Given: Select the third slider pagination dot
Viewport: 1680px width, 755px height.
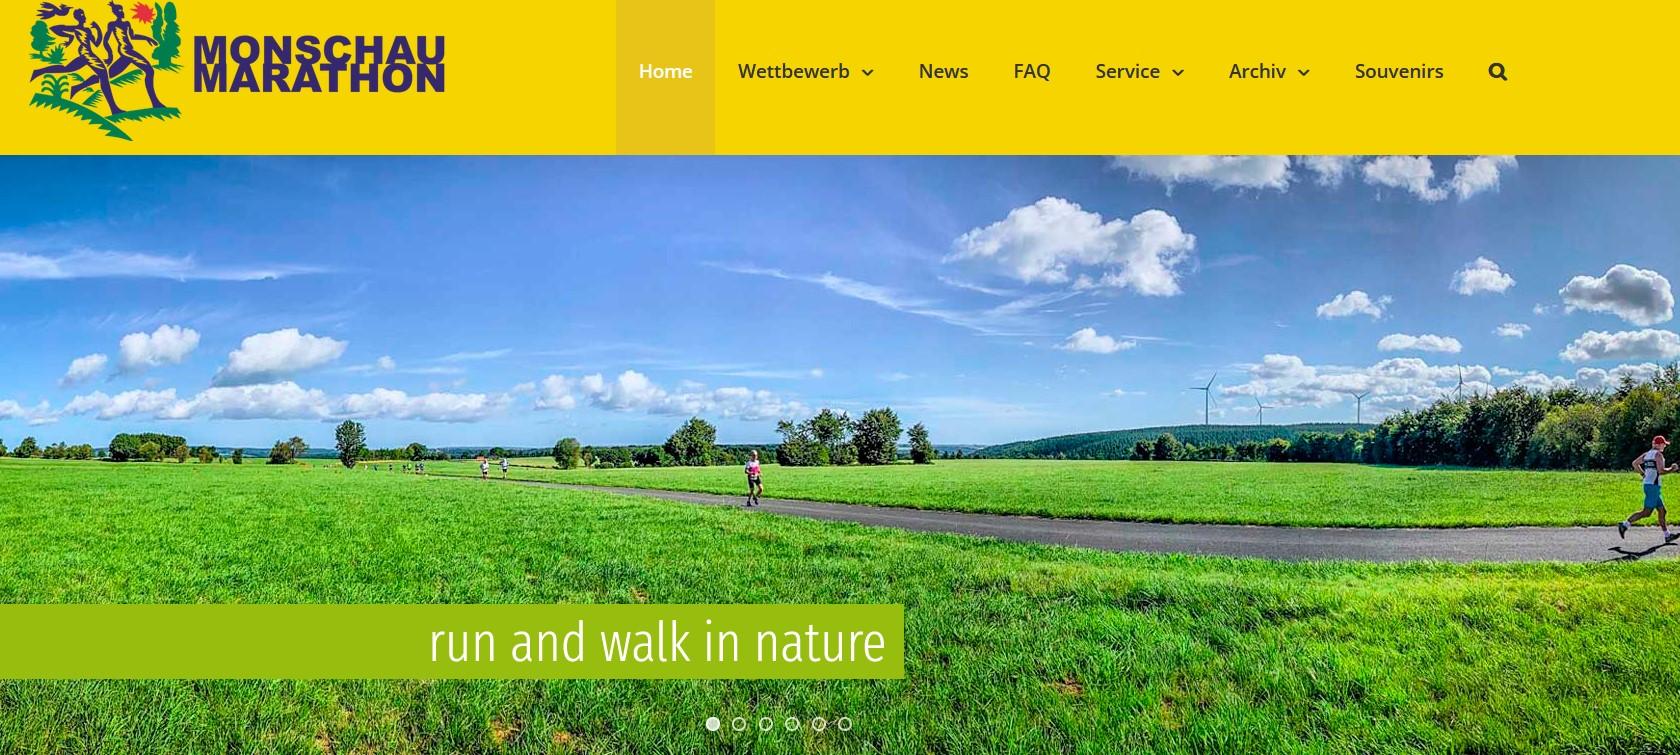Looking at the screenshot, I should (766, 724).
